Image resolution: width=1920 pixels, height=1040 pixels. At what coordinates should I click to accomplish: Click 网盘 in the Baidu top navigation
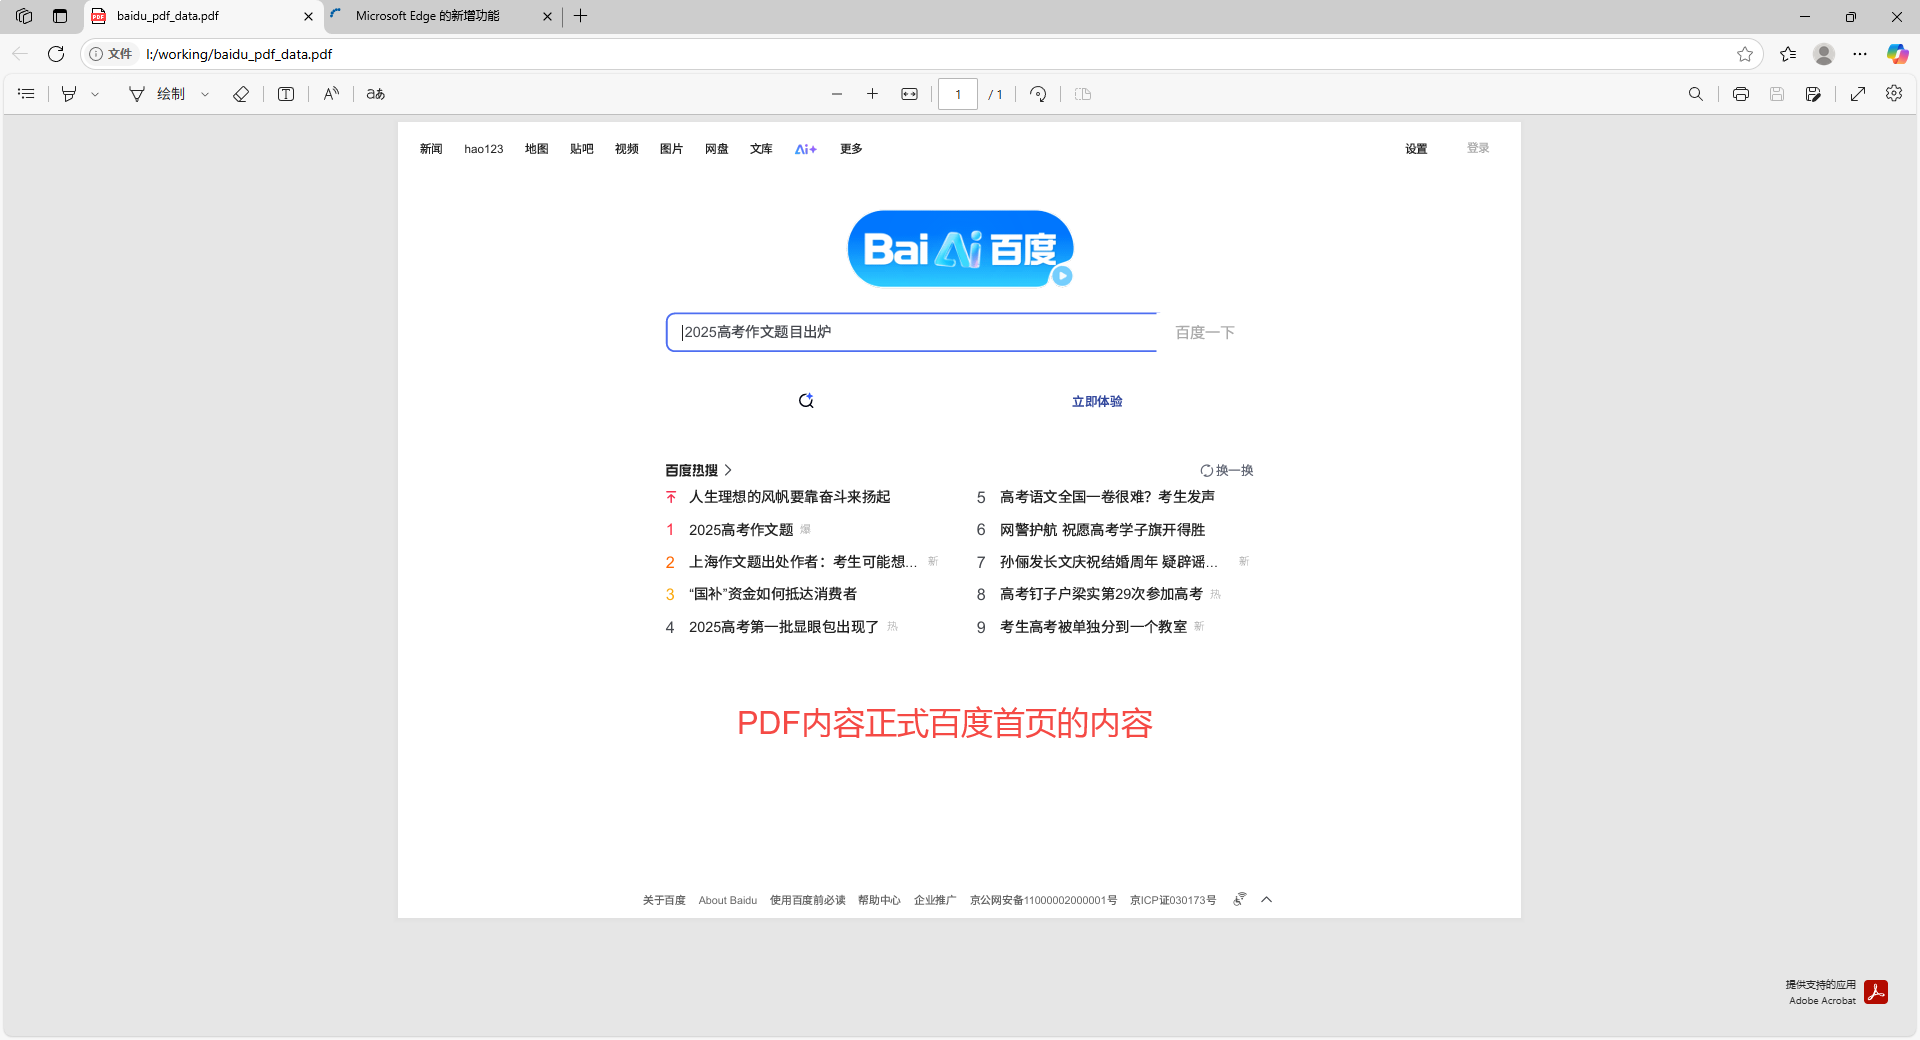tap(717, 149)
